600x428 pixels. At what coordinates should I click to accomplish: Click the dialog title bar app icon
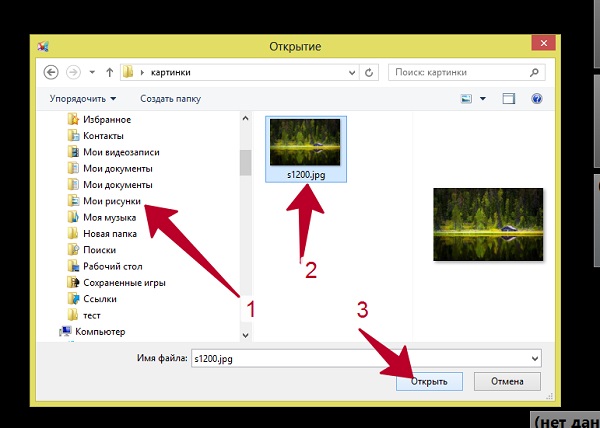point(43,47)
